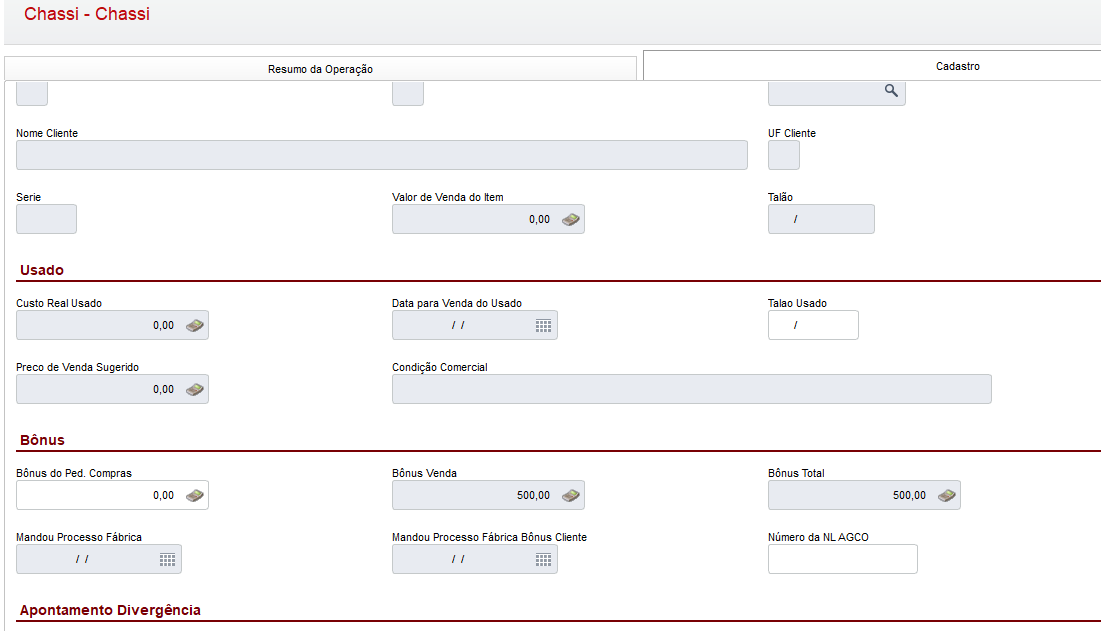This screenshot has width=1101, height=631.
Task: Click the magnifier search icon above UF Cliente
Action: [x=891, y=91]
